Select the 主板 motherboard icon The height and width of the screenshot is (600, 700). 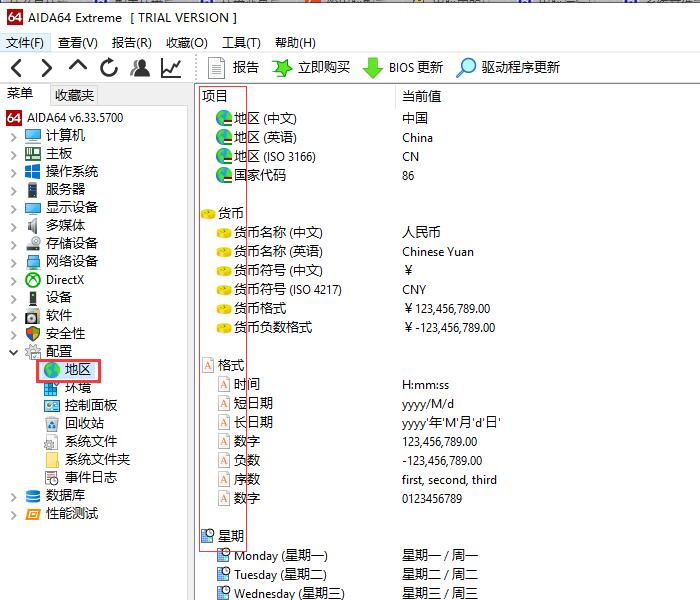[x=33, y=154]
